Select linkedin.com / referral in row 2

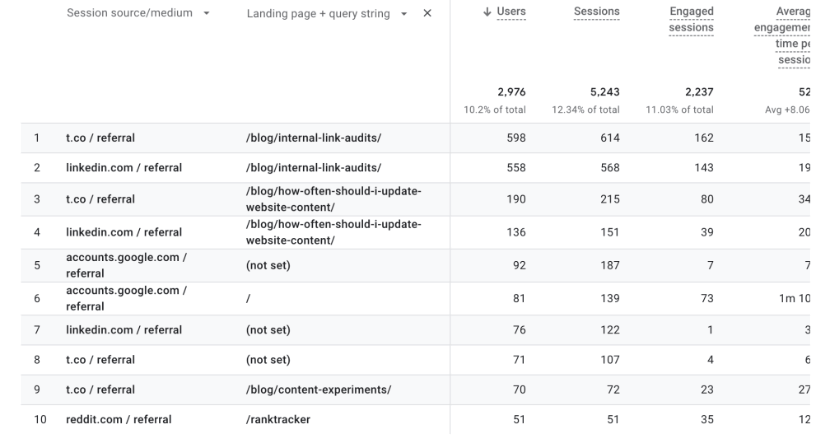coord(124,168)
